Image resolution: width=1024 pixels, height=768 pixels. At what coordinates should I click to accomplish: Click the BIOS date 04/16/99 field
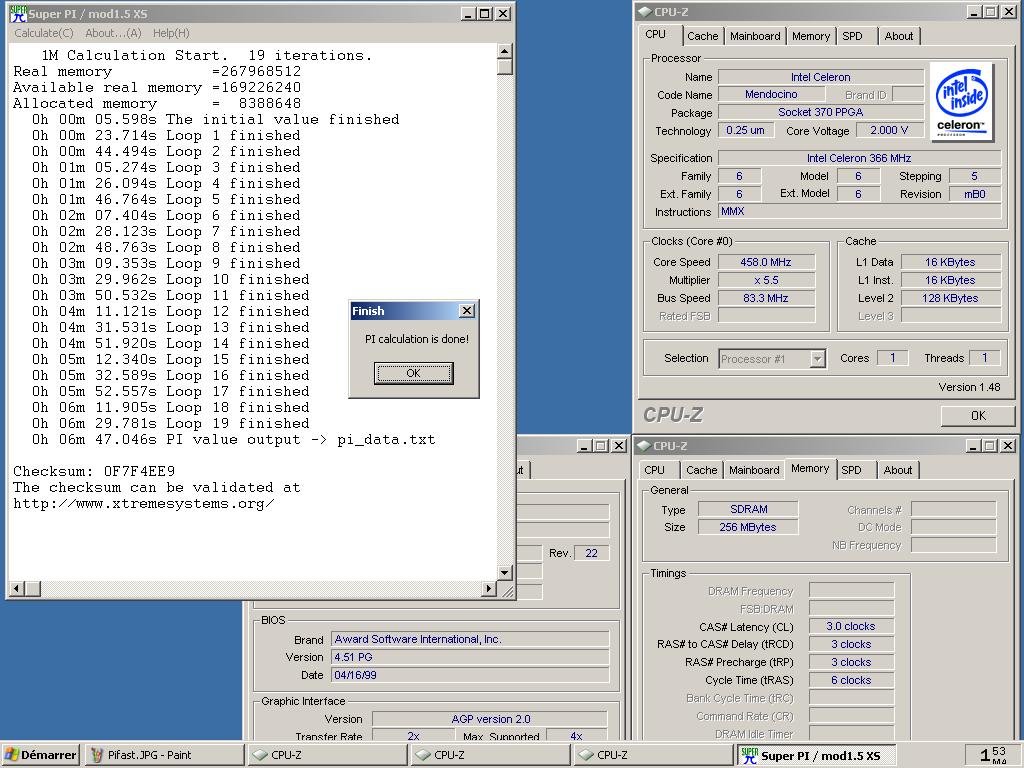[470, 675]
